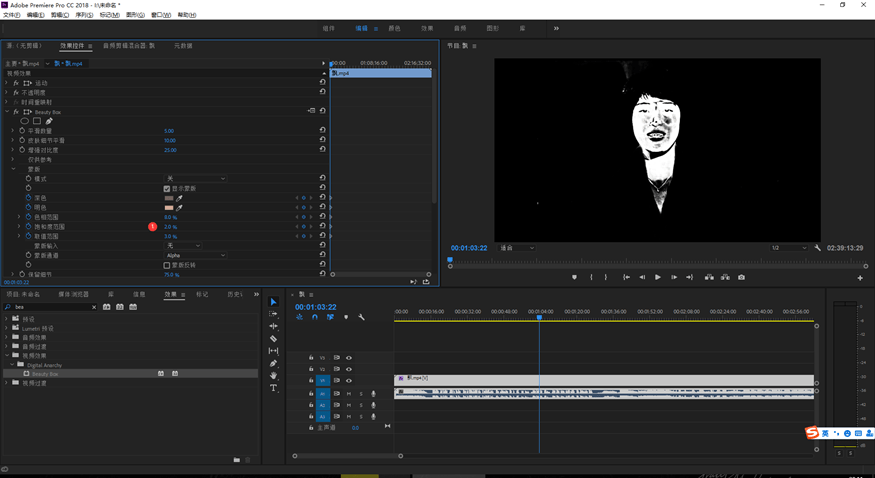Image resolution: width=875 pixels, height=478 pixels.
Task: Open the 编辑(E) menu
Action: tap(35, 15)
